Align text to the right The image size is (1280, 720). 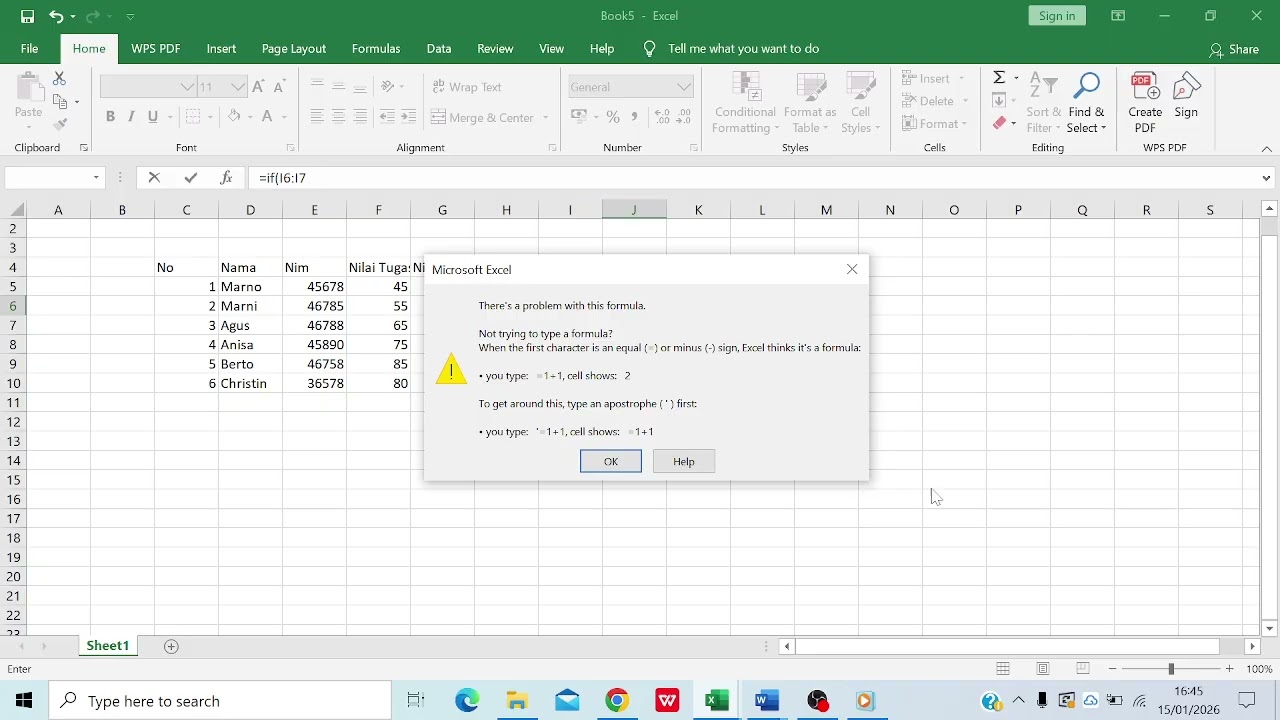[x=361, y=117]
